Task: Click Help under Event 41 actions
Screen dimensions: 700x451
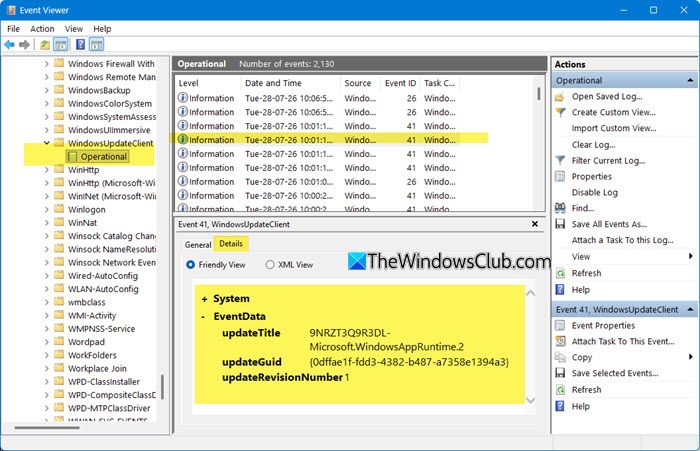Action: [580, 406]
